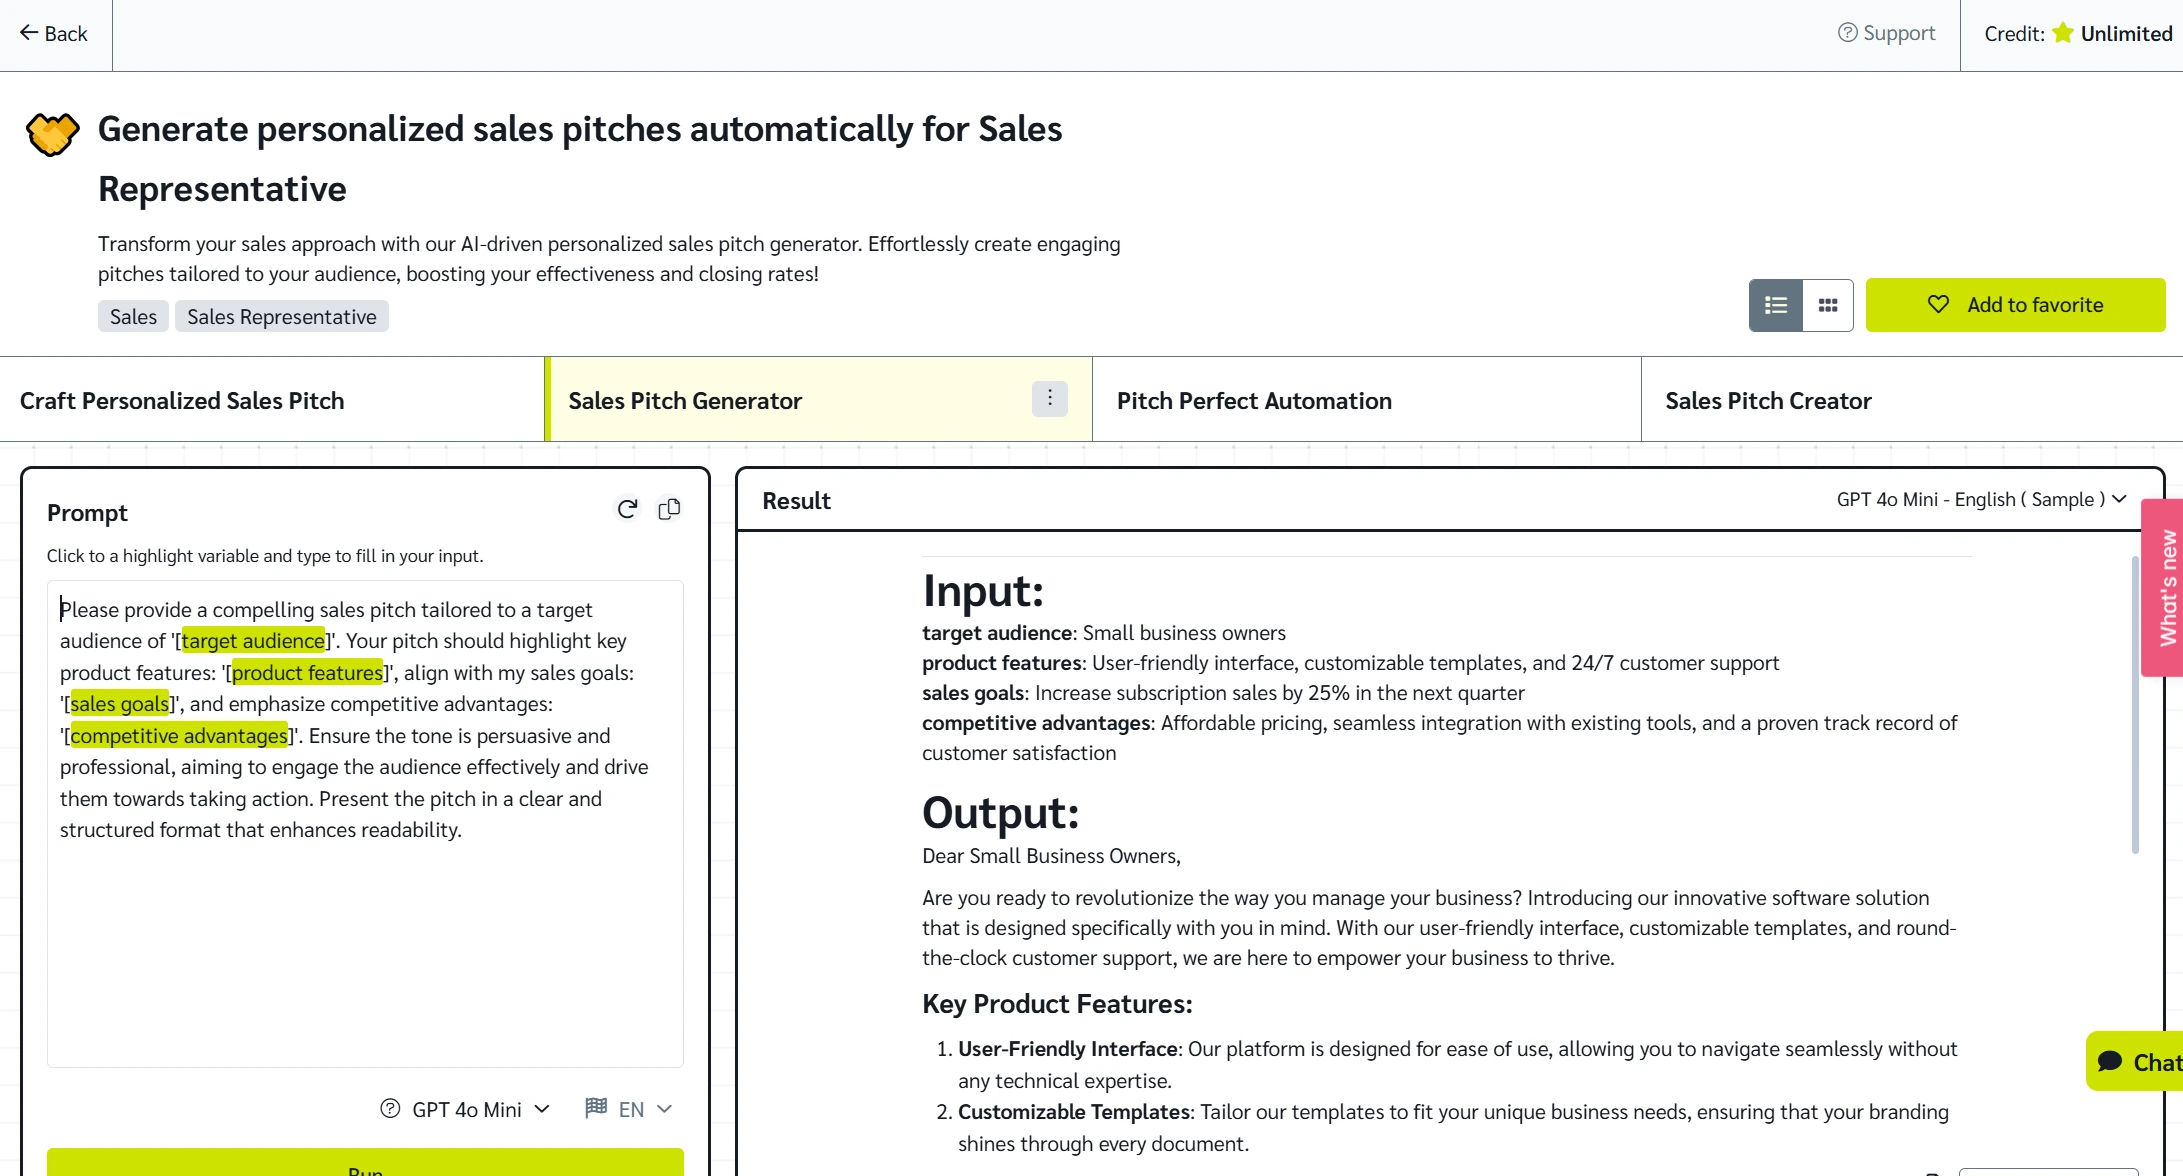The image size is (2183, 1176).
Task: Fill in the target audience variable
Action: [253, 641]
